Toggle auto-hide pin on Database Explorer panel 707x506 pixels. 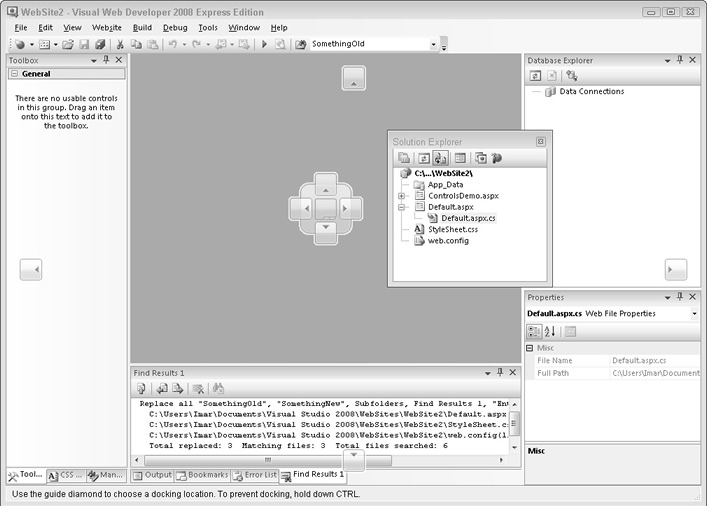point(680,60)
